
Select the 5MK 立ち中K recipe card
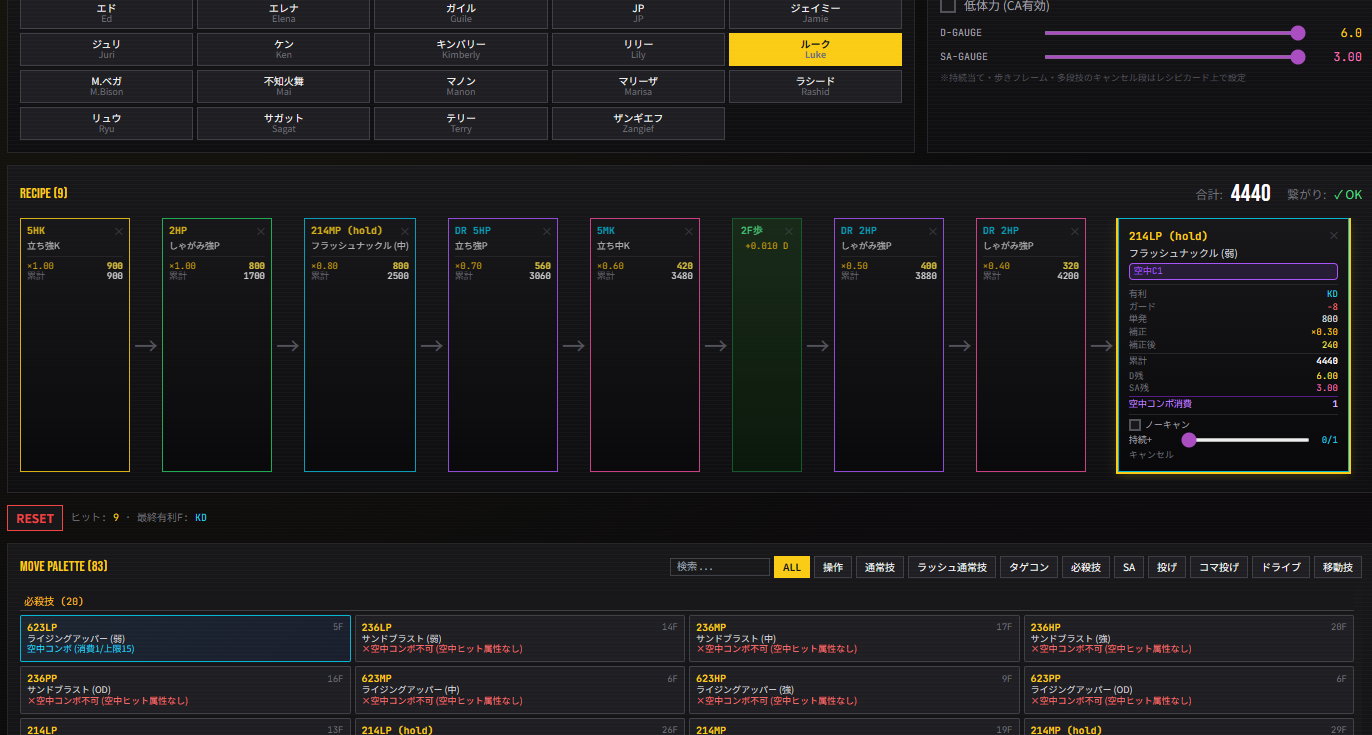[644, 345]
